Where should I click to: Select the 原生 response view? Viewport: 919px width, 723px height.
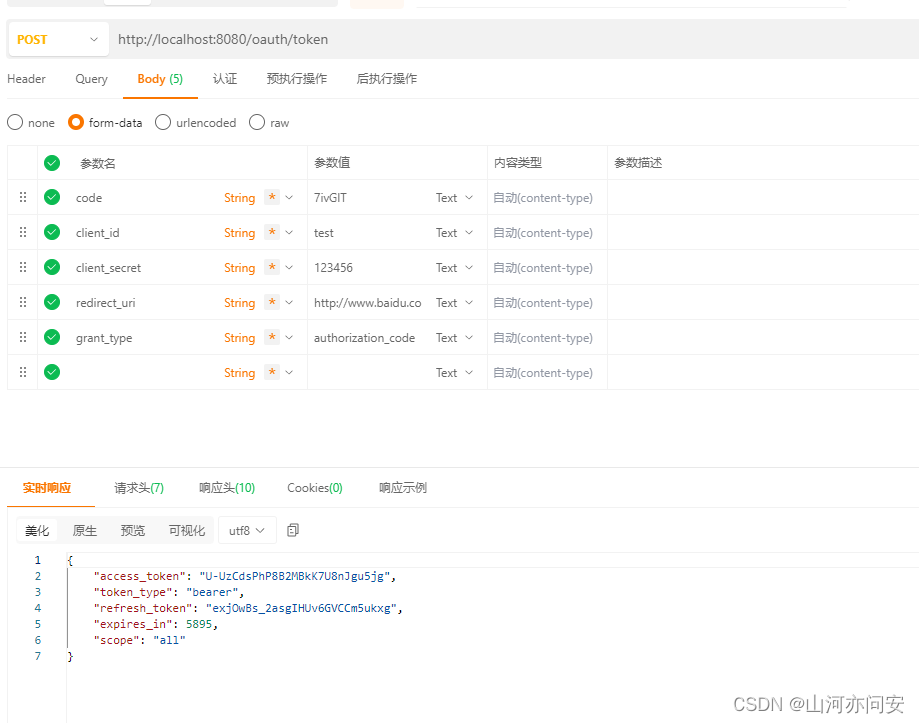pyautogui.click(x=85, y=530)
